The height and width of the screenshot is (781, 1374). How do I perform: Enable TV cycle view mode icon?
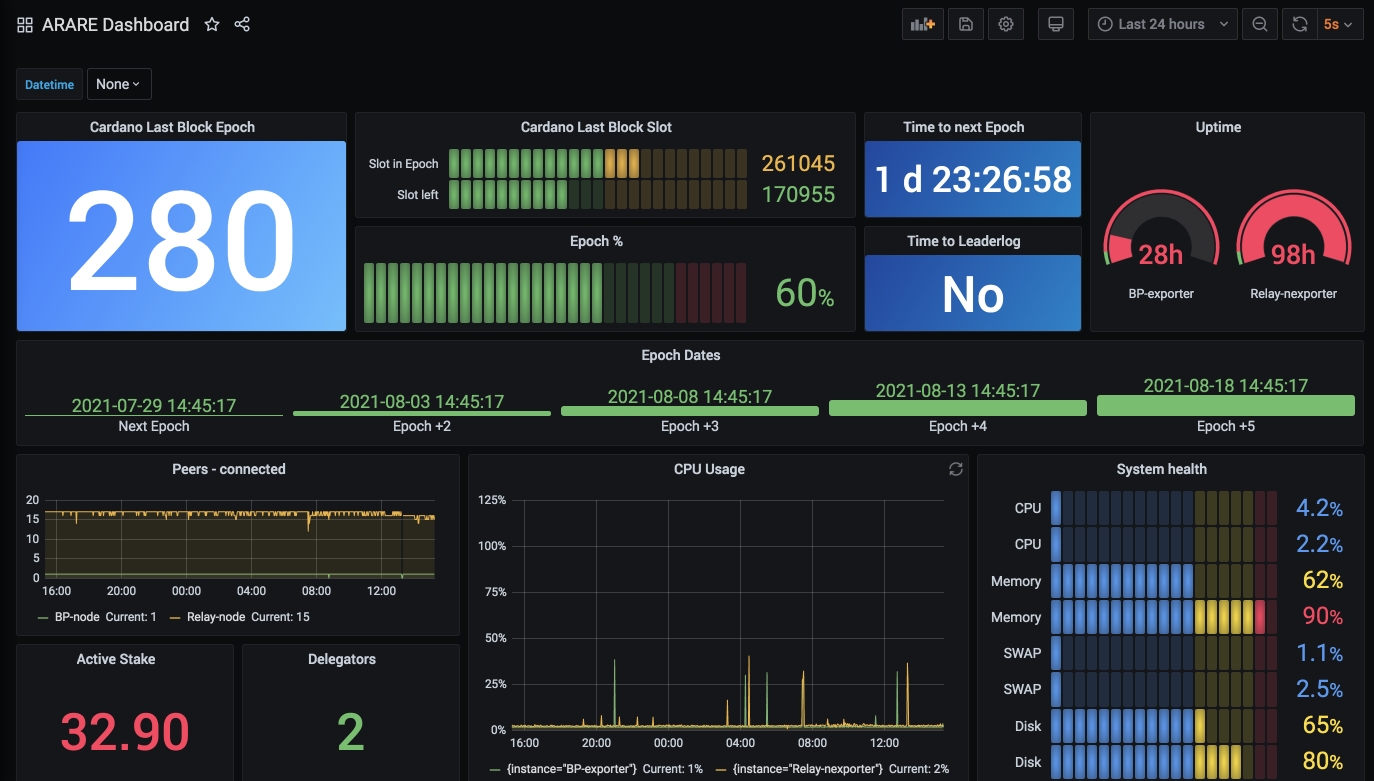coord(1055,23)
